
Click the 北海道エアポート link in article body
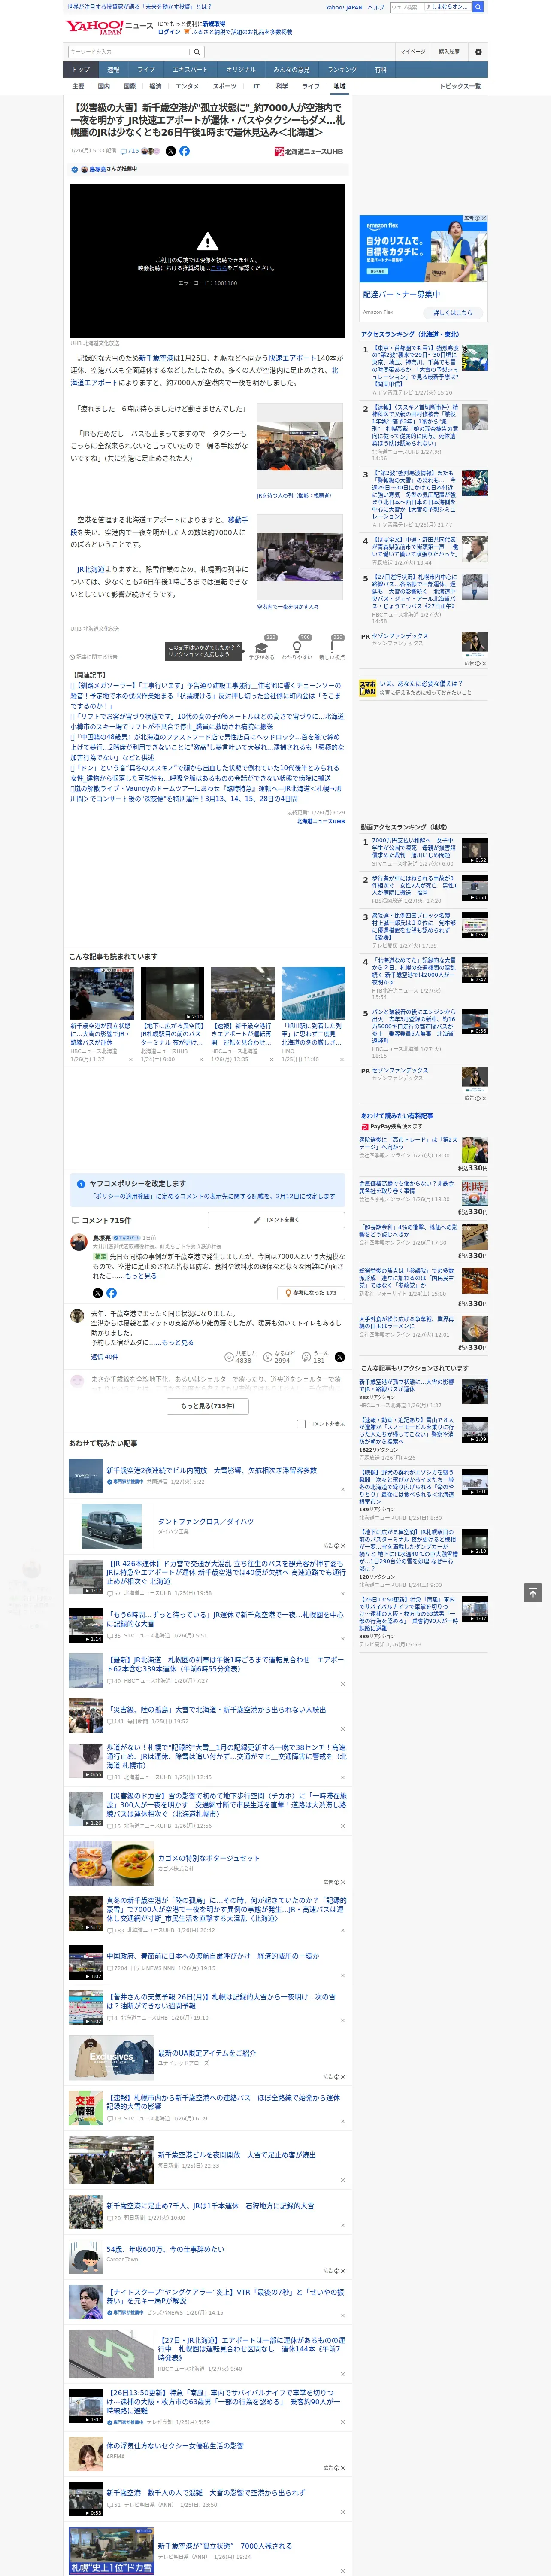coord(204,376)
